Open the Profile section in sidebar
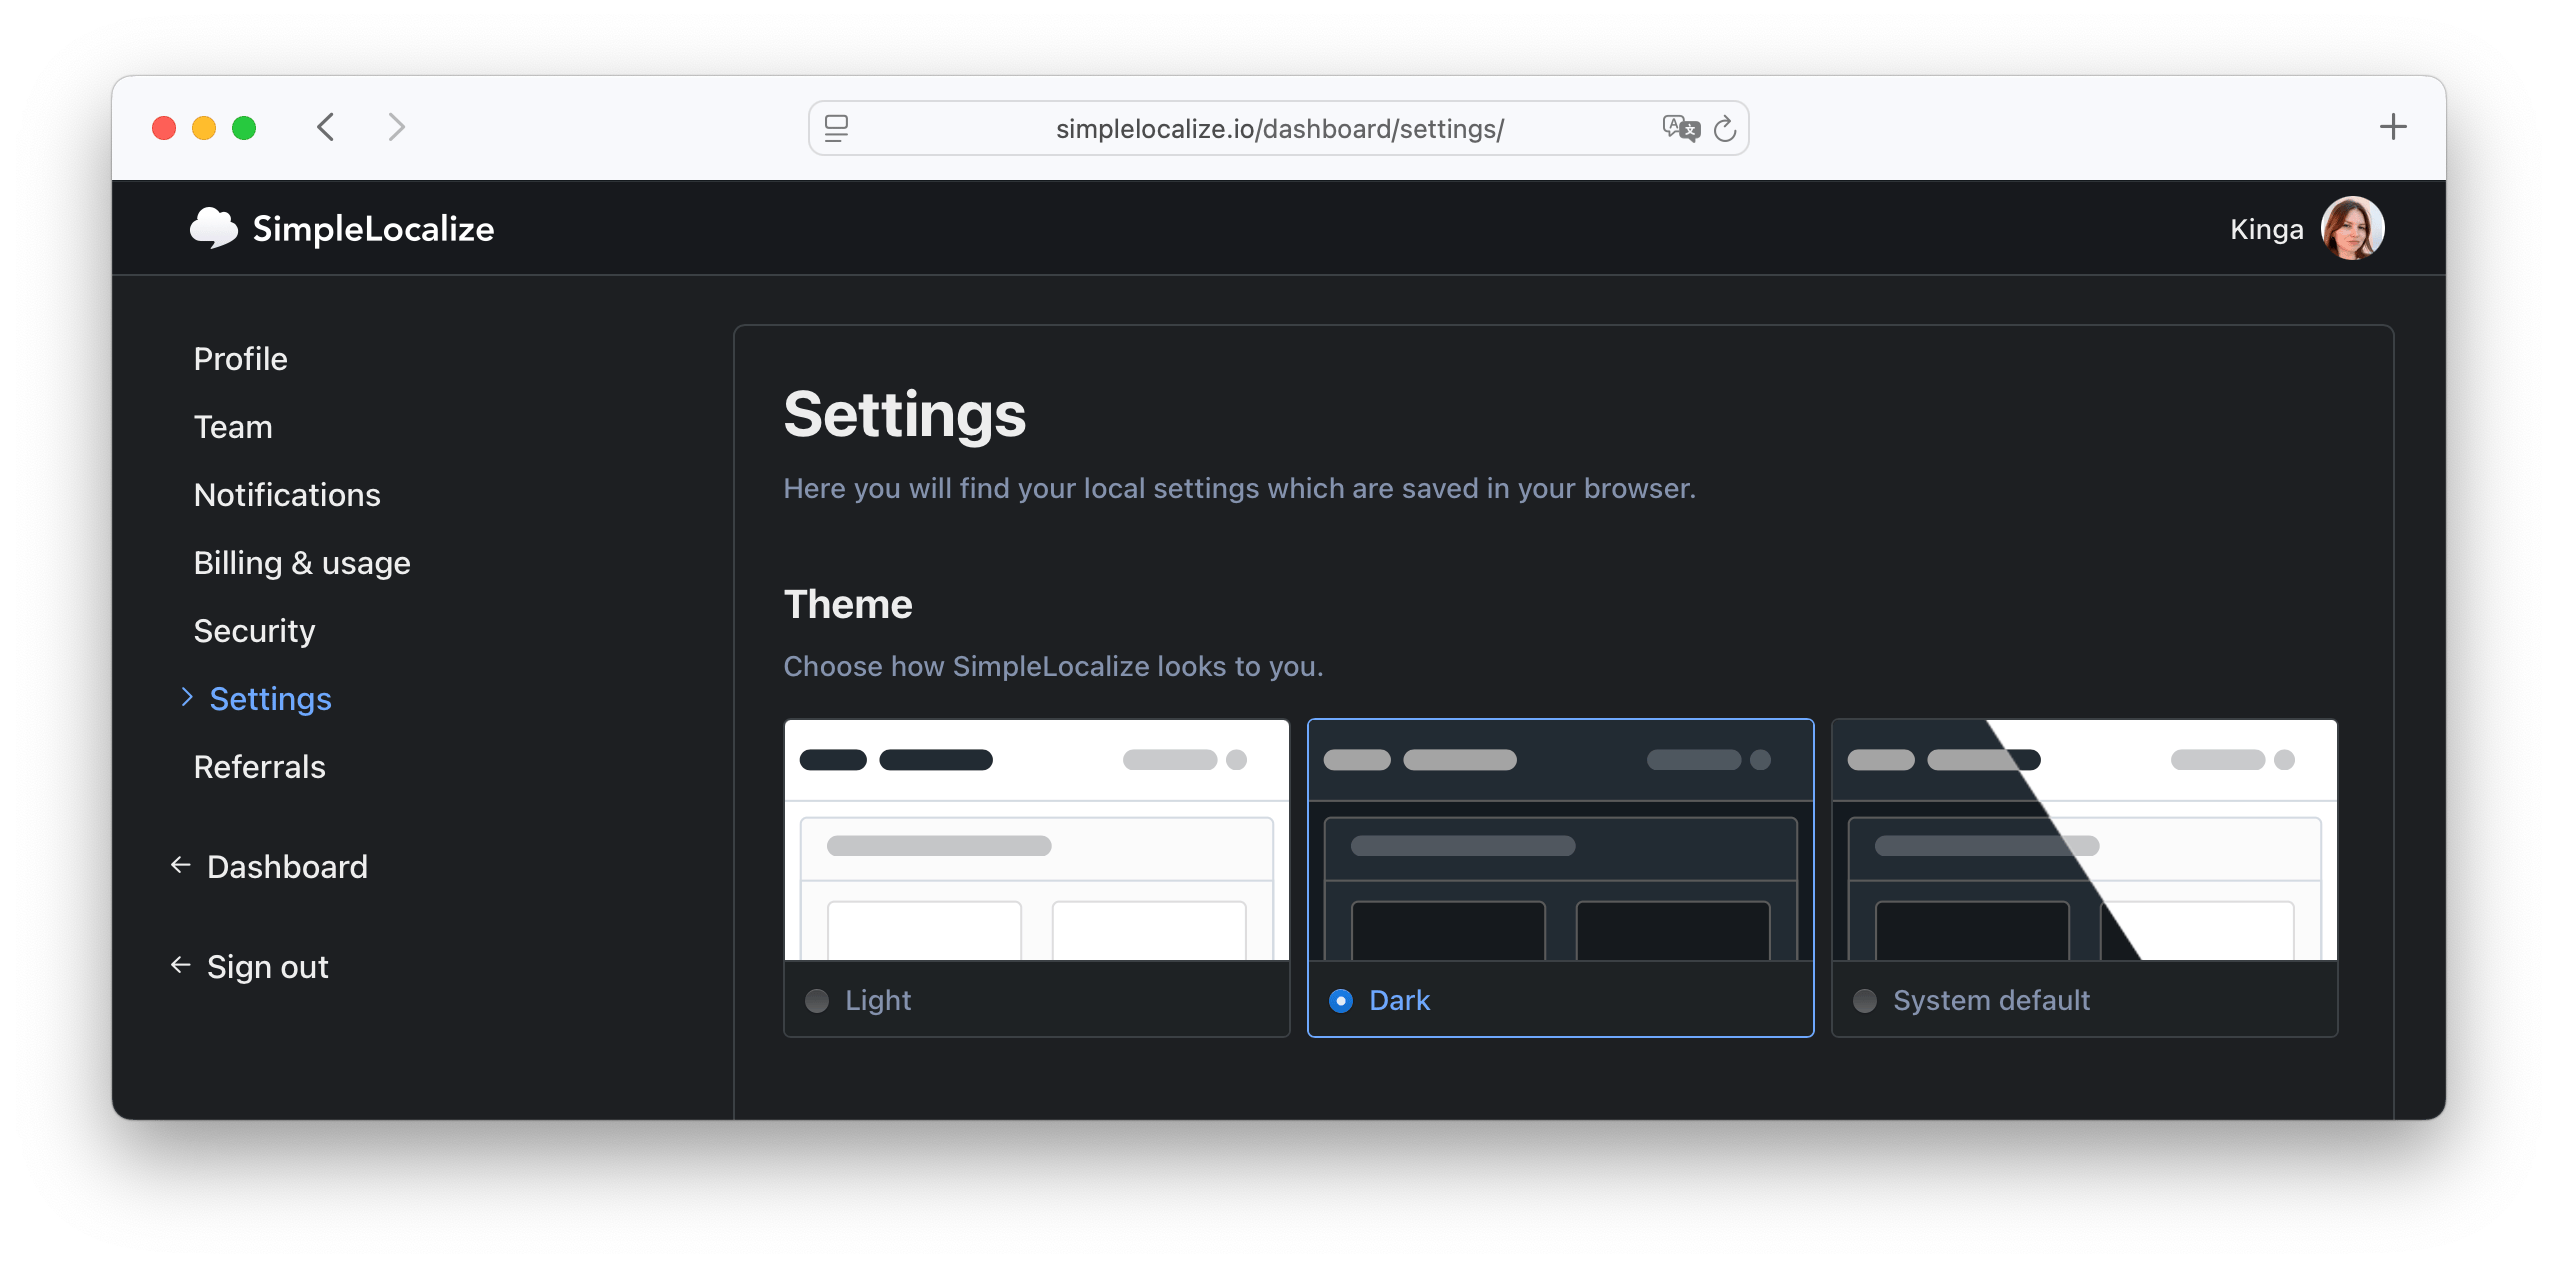This screenshot has width=2558, height=1268. click(x=241, y=359)
